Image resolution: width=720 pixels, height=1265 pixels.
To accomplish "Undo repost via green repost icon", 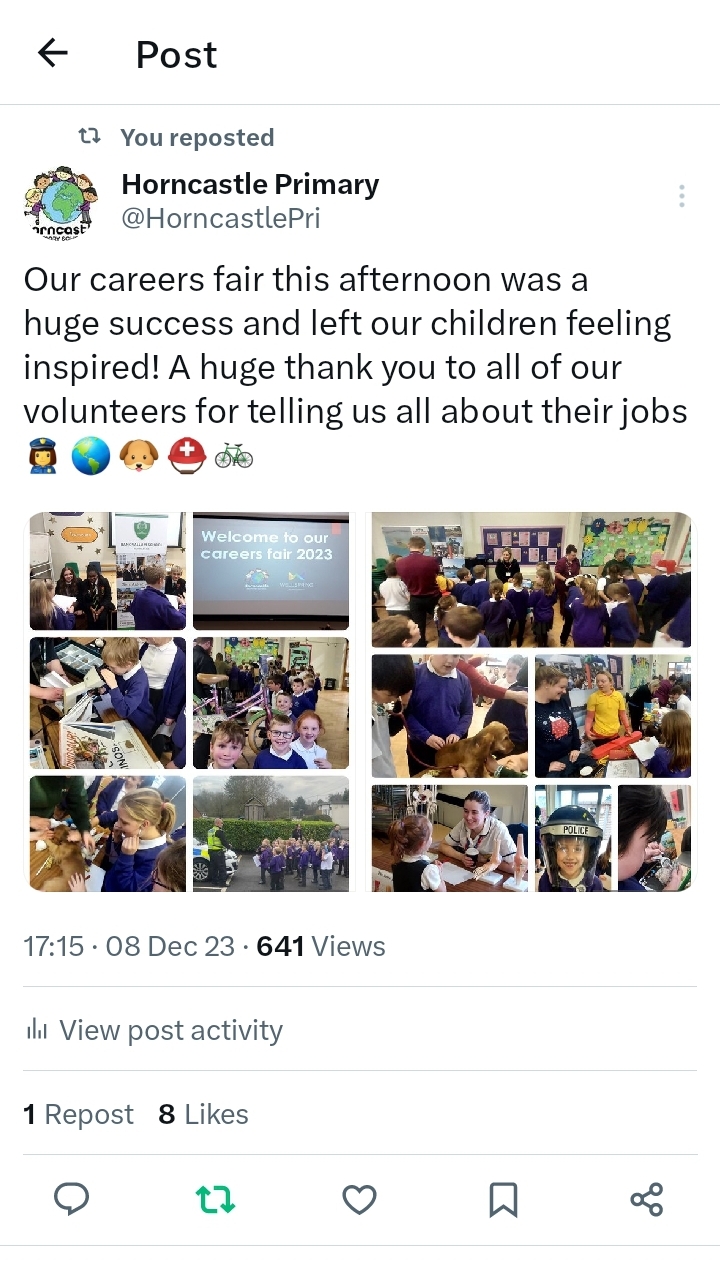I will pyautogui.click(x=215, y=1199).
